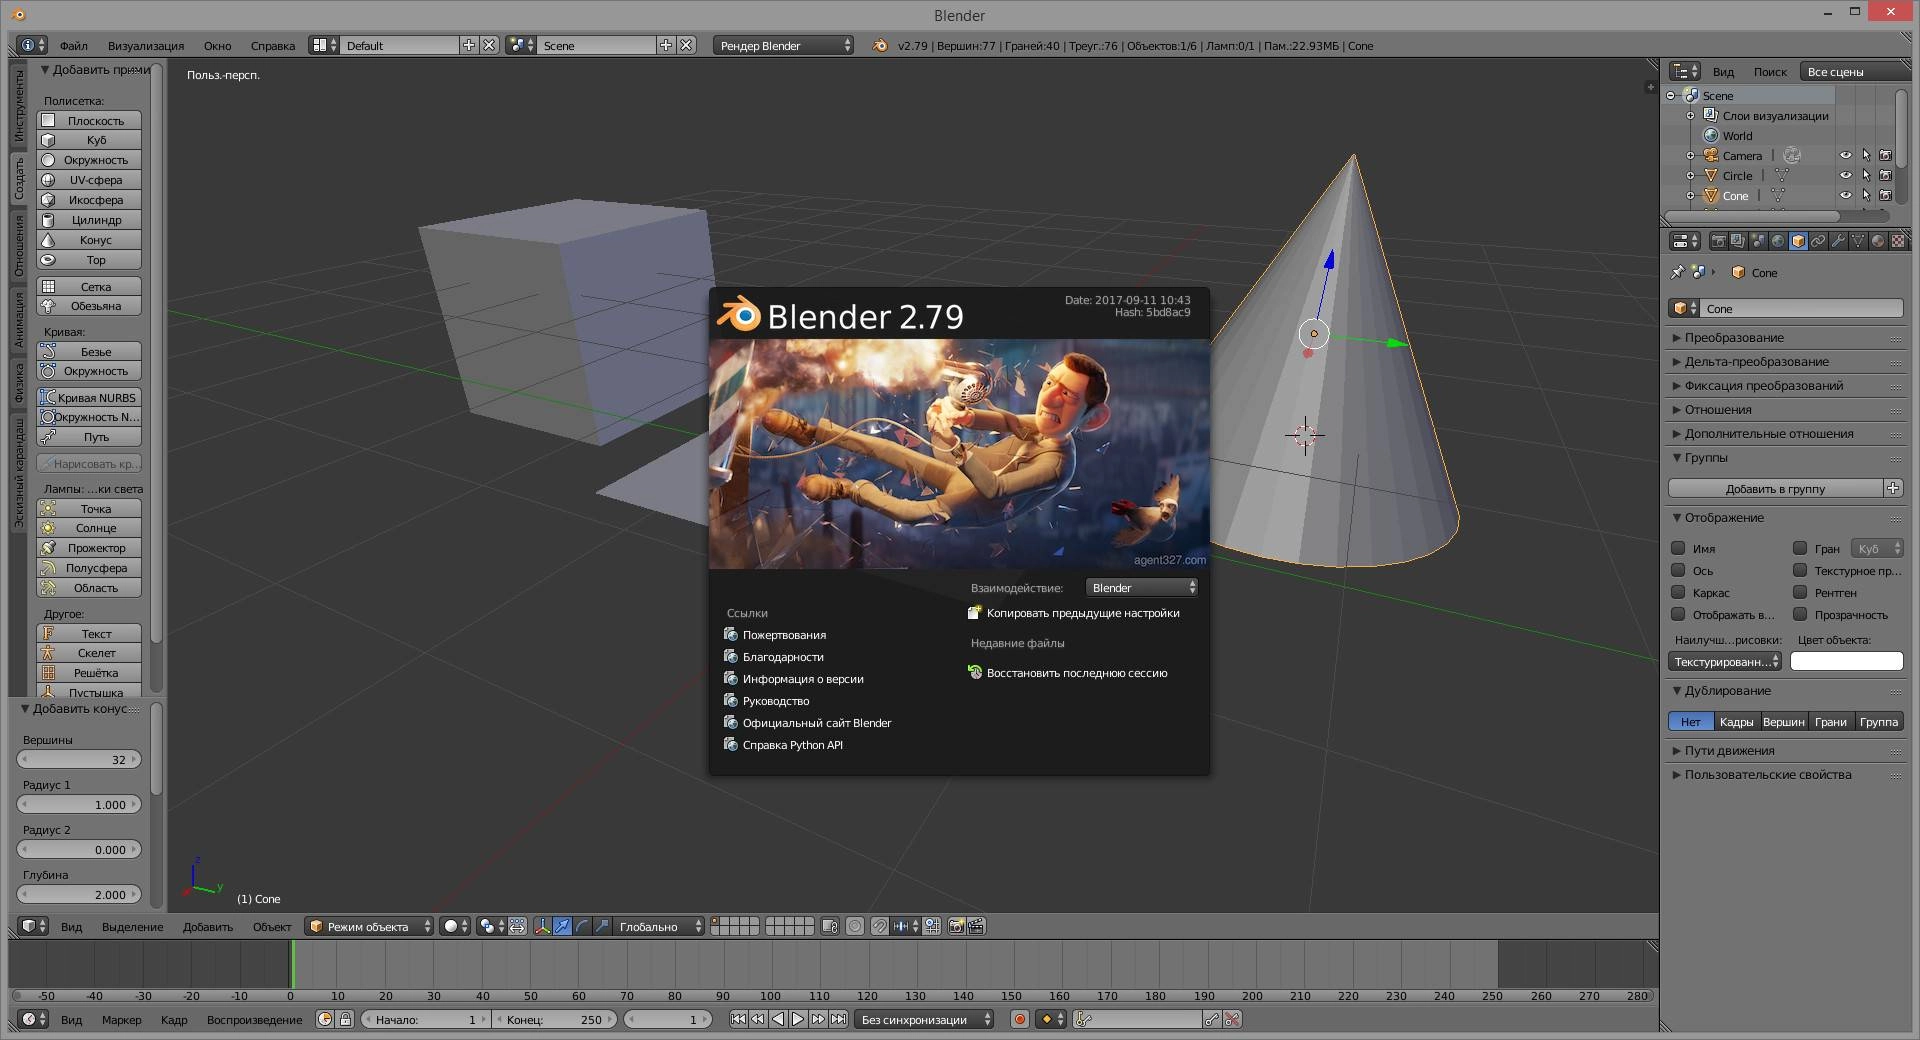Enable the Имя display checkbox
The width and height of the screenshot is (1920, 1040).
coord(1678,548)
